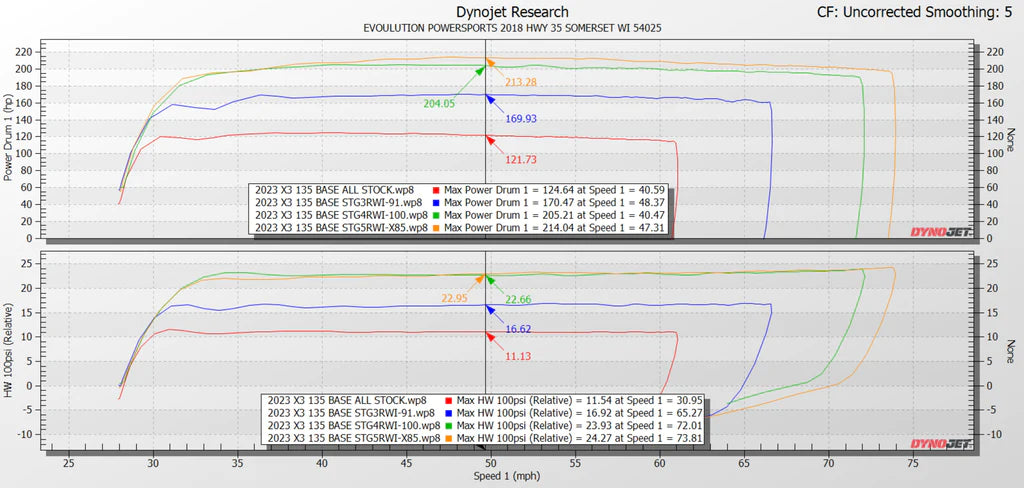Select STG3RWI-91.wp8 run in the HW 100psi legend
This screenshot has width=1024, height=488.
click(x=350, y=412)
